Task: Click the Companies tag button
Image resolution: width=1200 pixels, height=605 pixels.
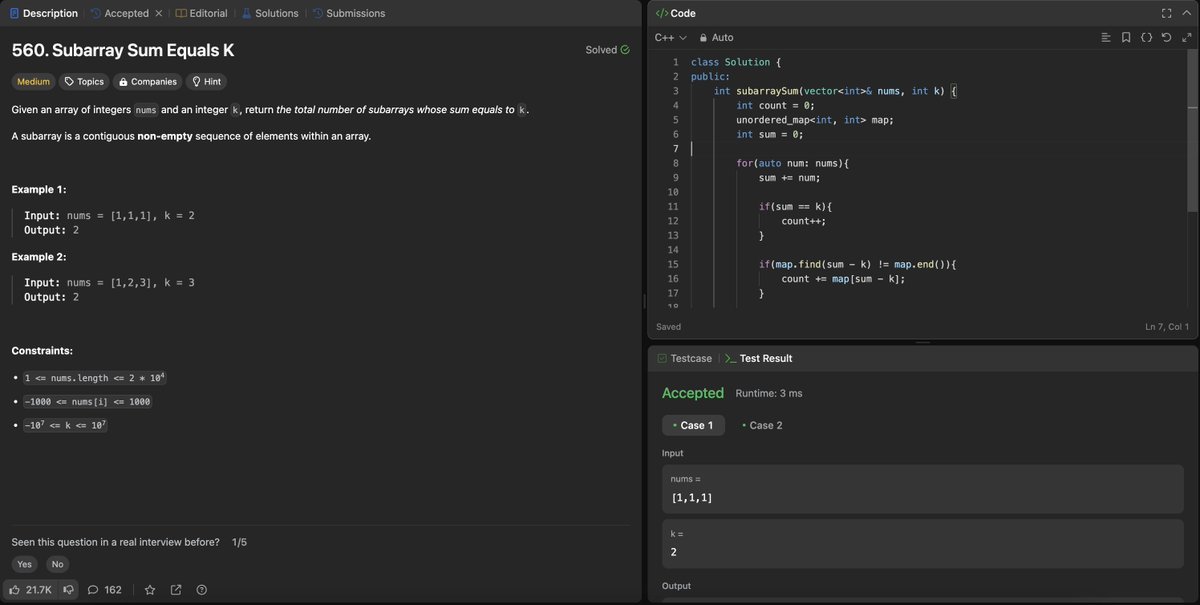Action: tap(147, 82)
